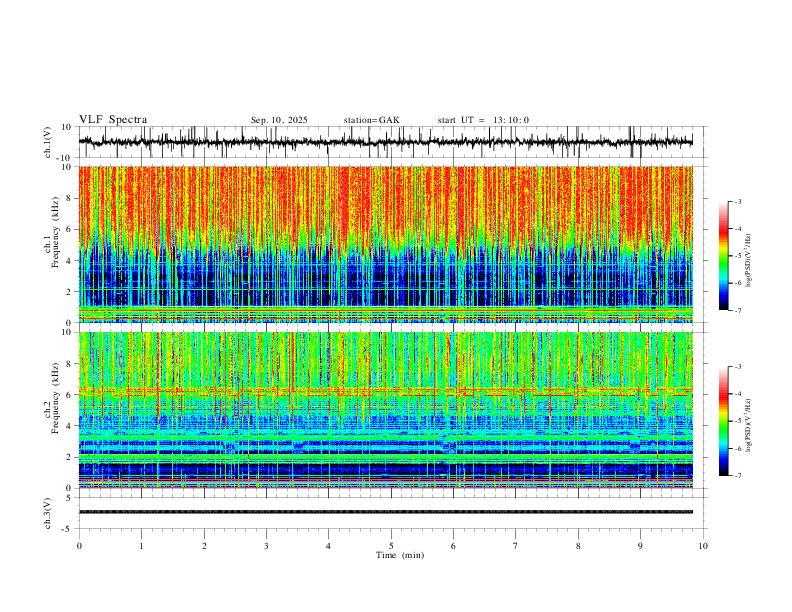The width and height of the screenshot is (792, 612).
Task: Click the "-7" tick on ch.2 colorbar
Action: (738, 475)
